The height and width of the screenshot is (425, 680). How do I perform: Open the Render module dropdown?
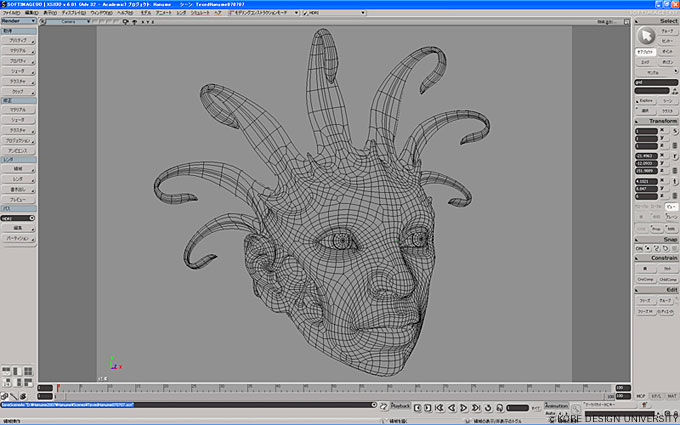click(x=19, y=21)
